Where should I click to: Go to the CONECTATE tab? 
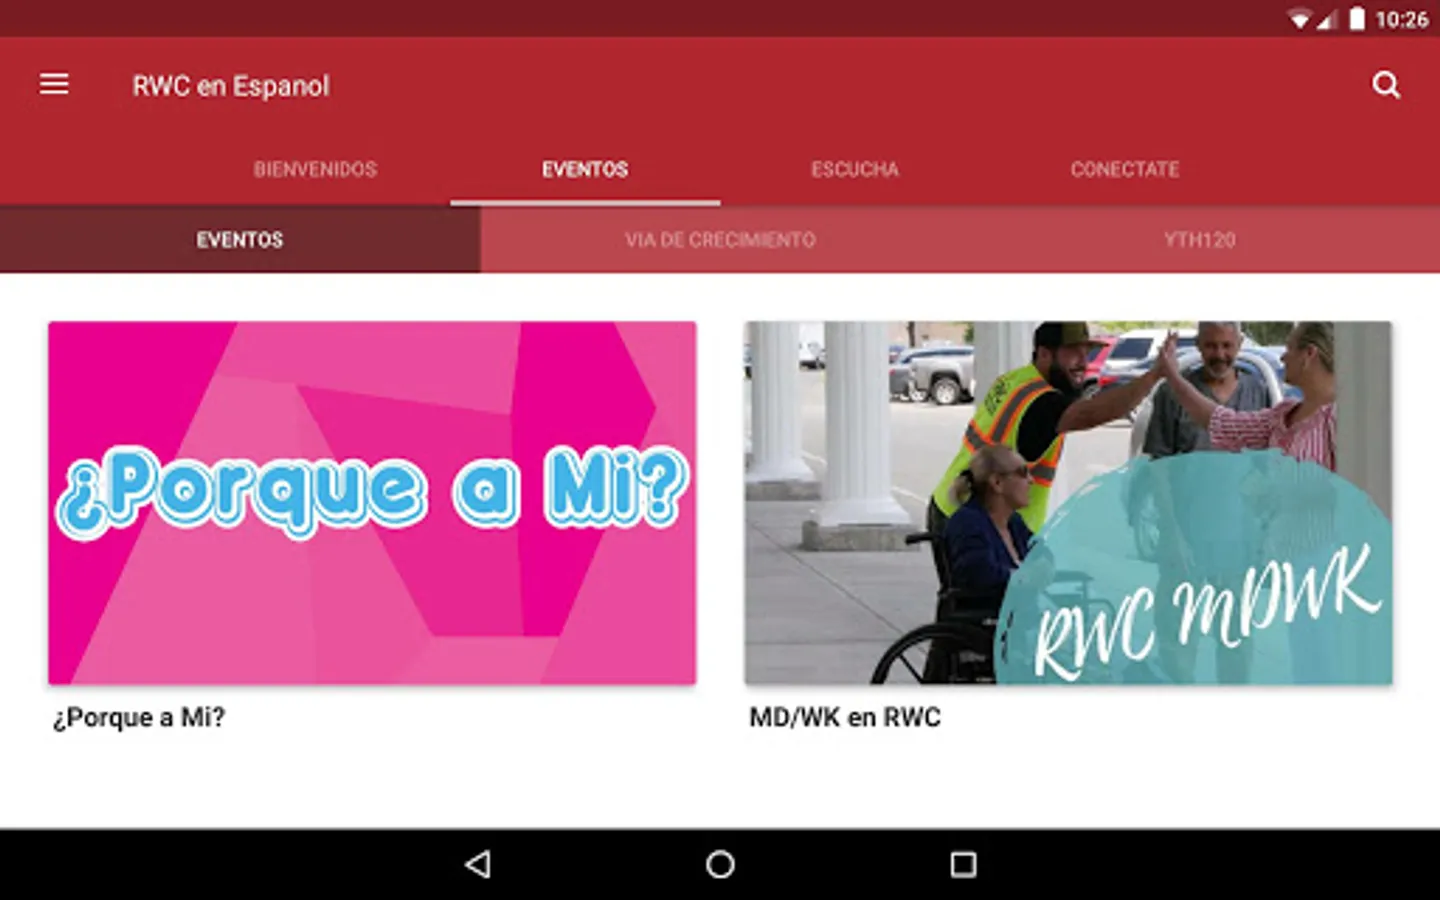pyautogui.click(x=1125, y=169)
